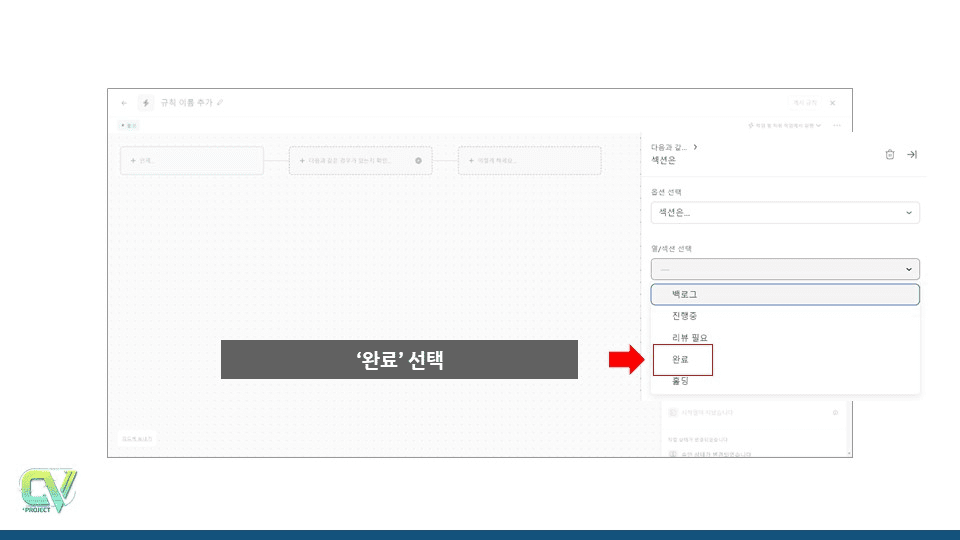Image resolution: width=960 pixels, height=540 pixels.
Task: Expand the run-options dropdown in the top bar
Action: click(785, 126)
